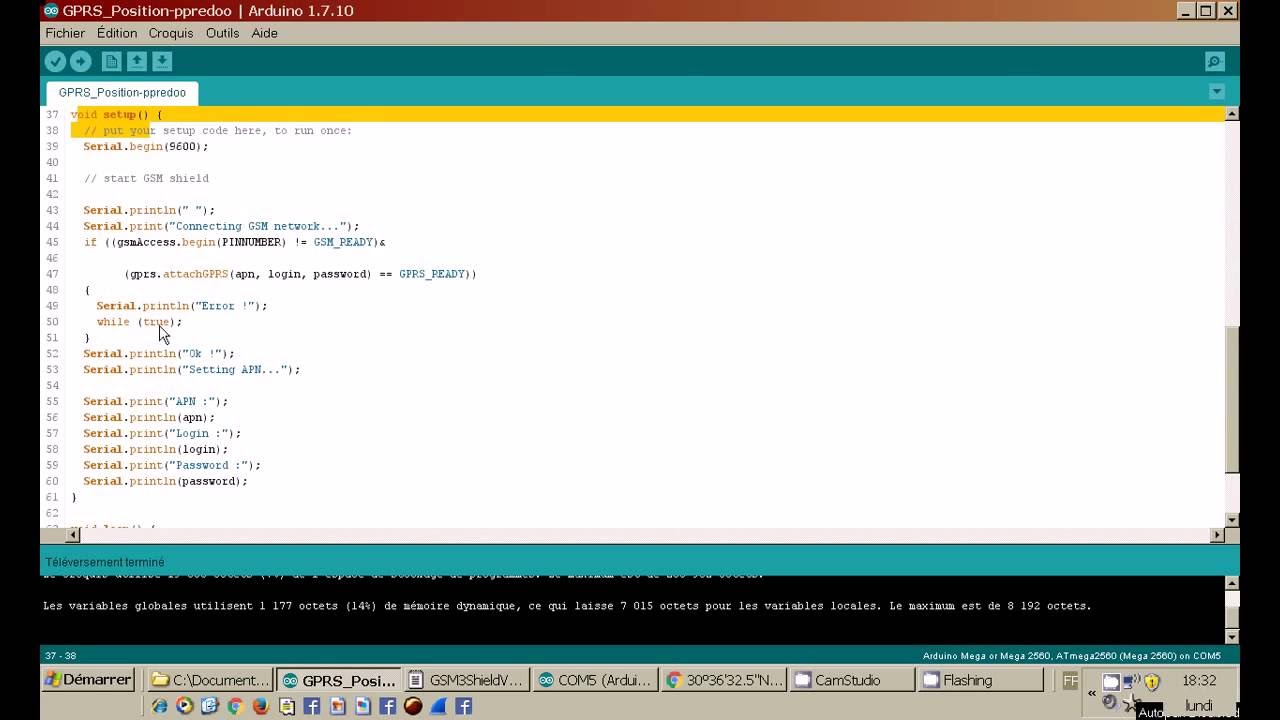
Task: Click the 'while (true);' code line
Action: [139, 322]
